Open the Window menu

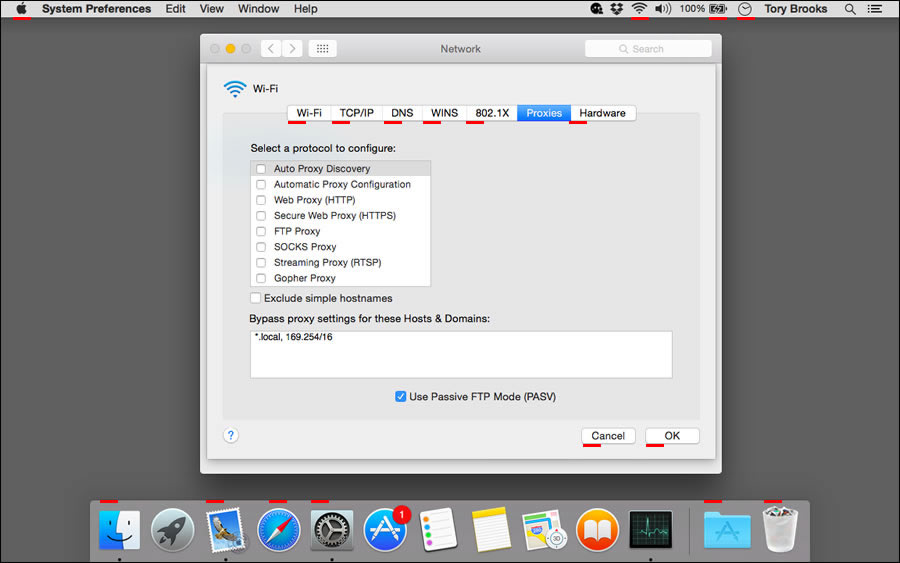(258, 9)
